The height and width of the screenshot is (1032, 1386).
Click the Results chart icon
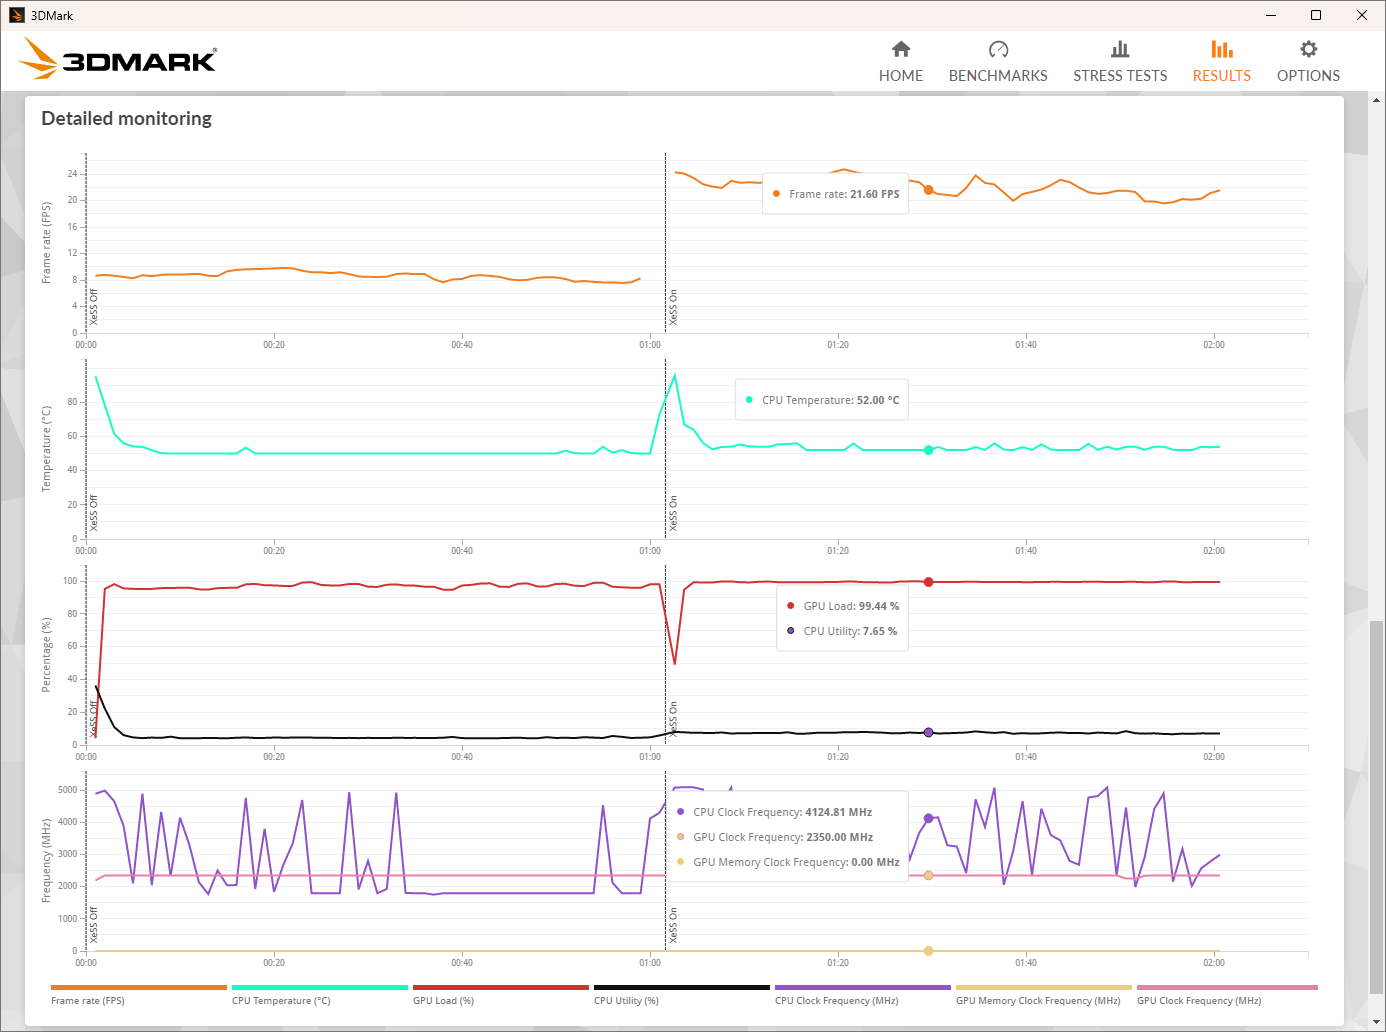[1221, 49]
